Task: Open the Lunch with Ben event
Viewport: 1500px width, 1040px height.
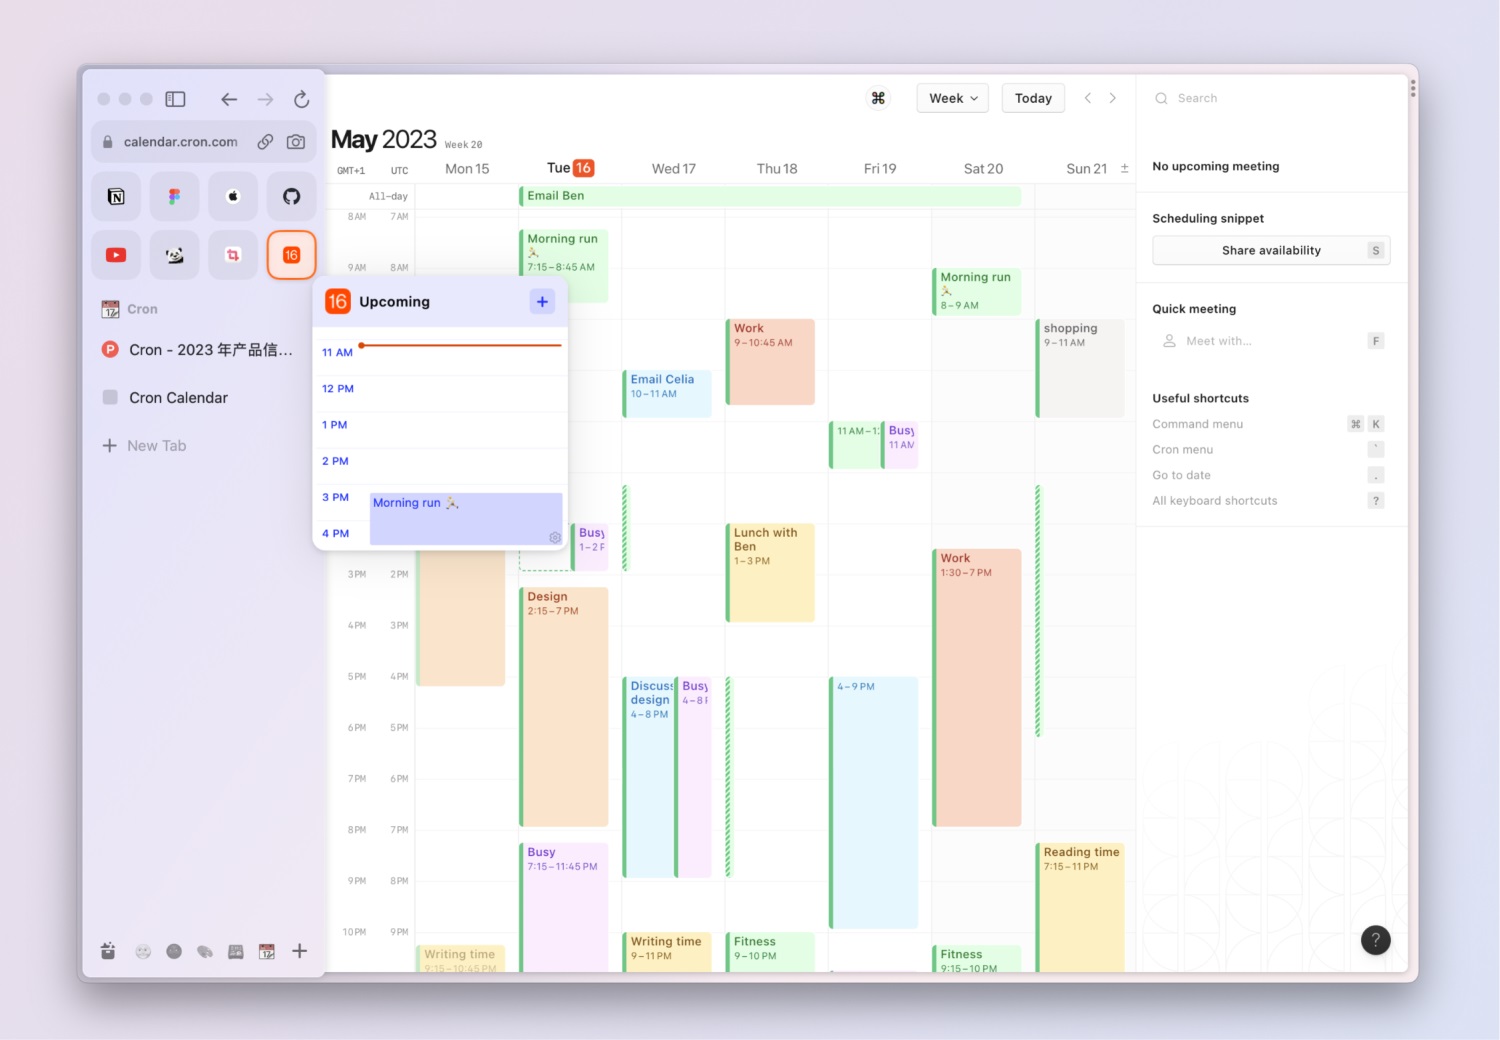Action: tap(770, 573)
